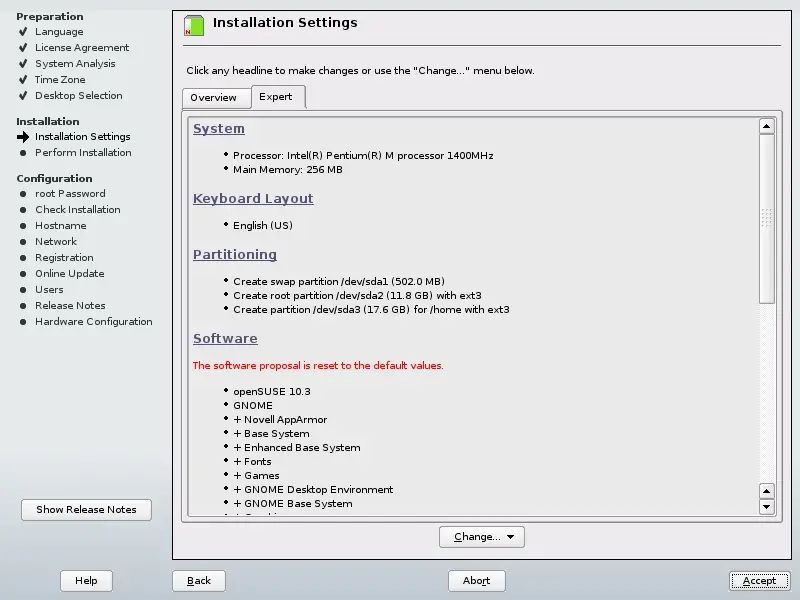Click the Perform Installation step
This screenshot has height=600, width=800.
[83, 153]
